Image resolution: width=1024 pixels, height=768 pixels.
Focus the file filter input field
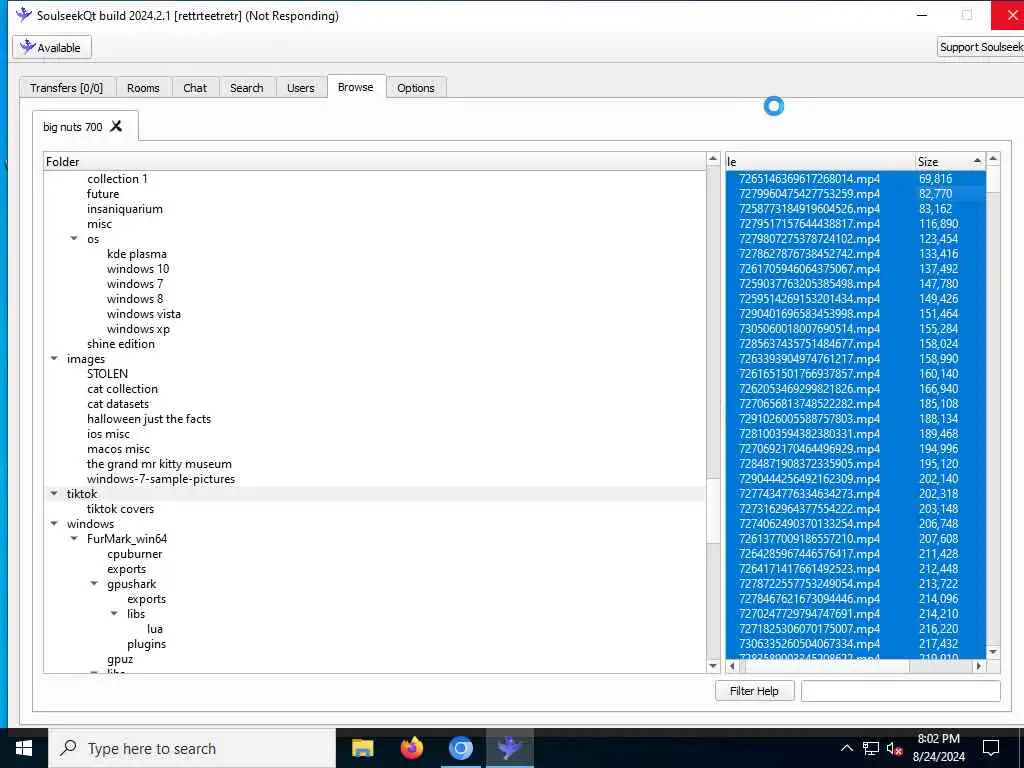coord(901,691)
